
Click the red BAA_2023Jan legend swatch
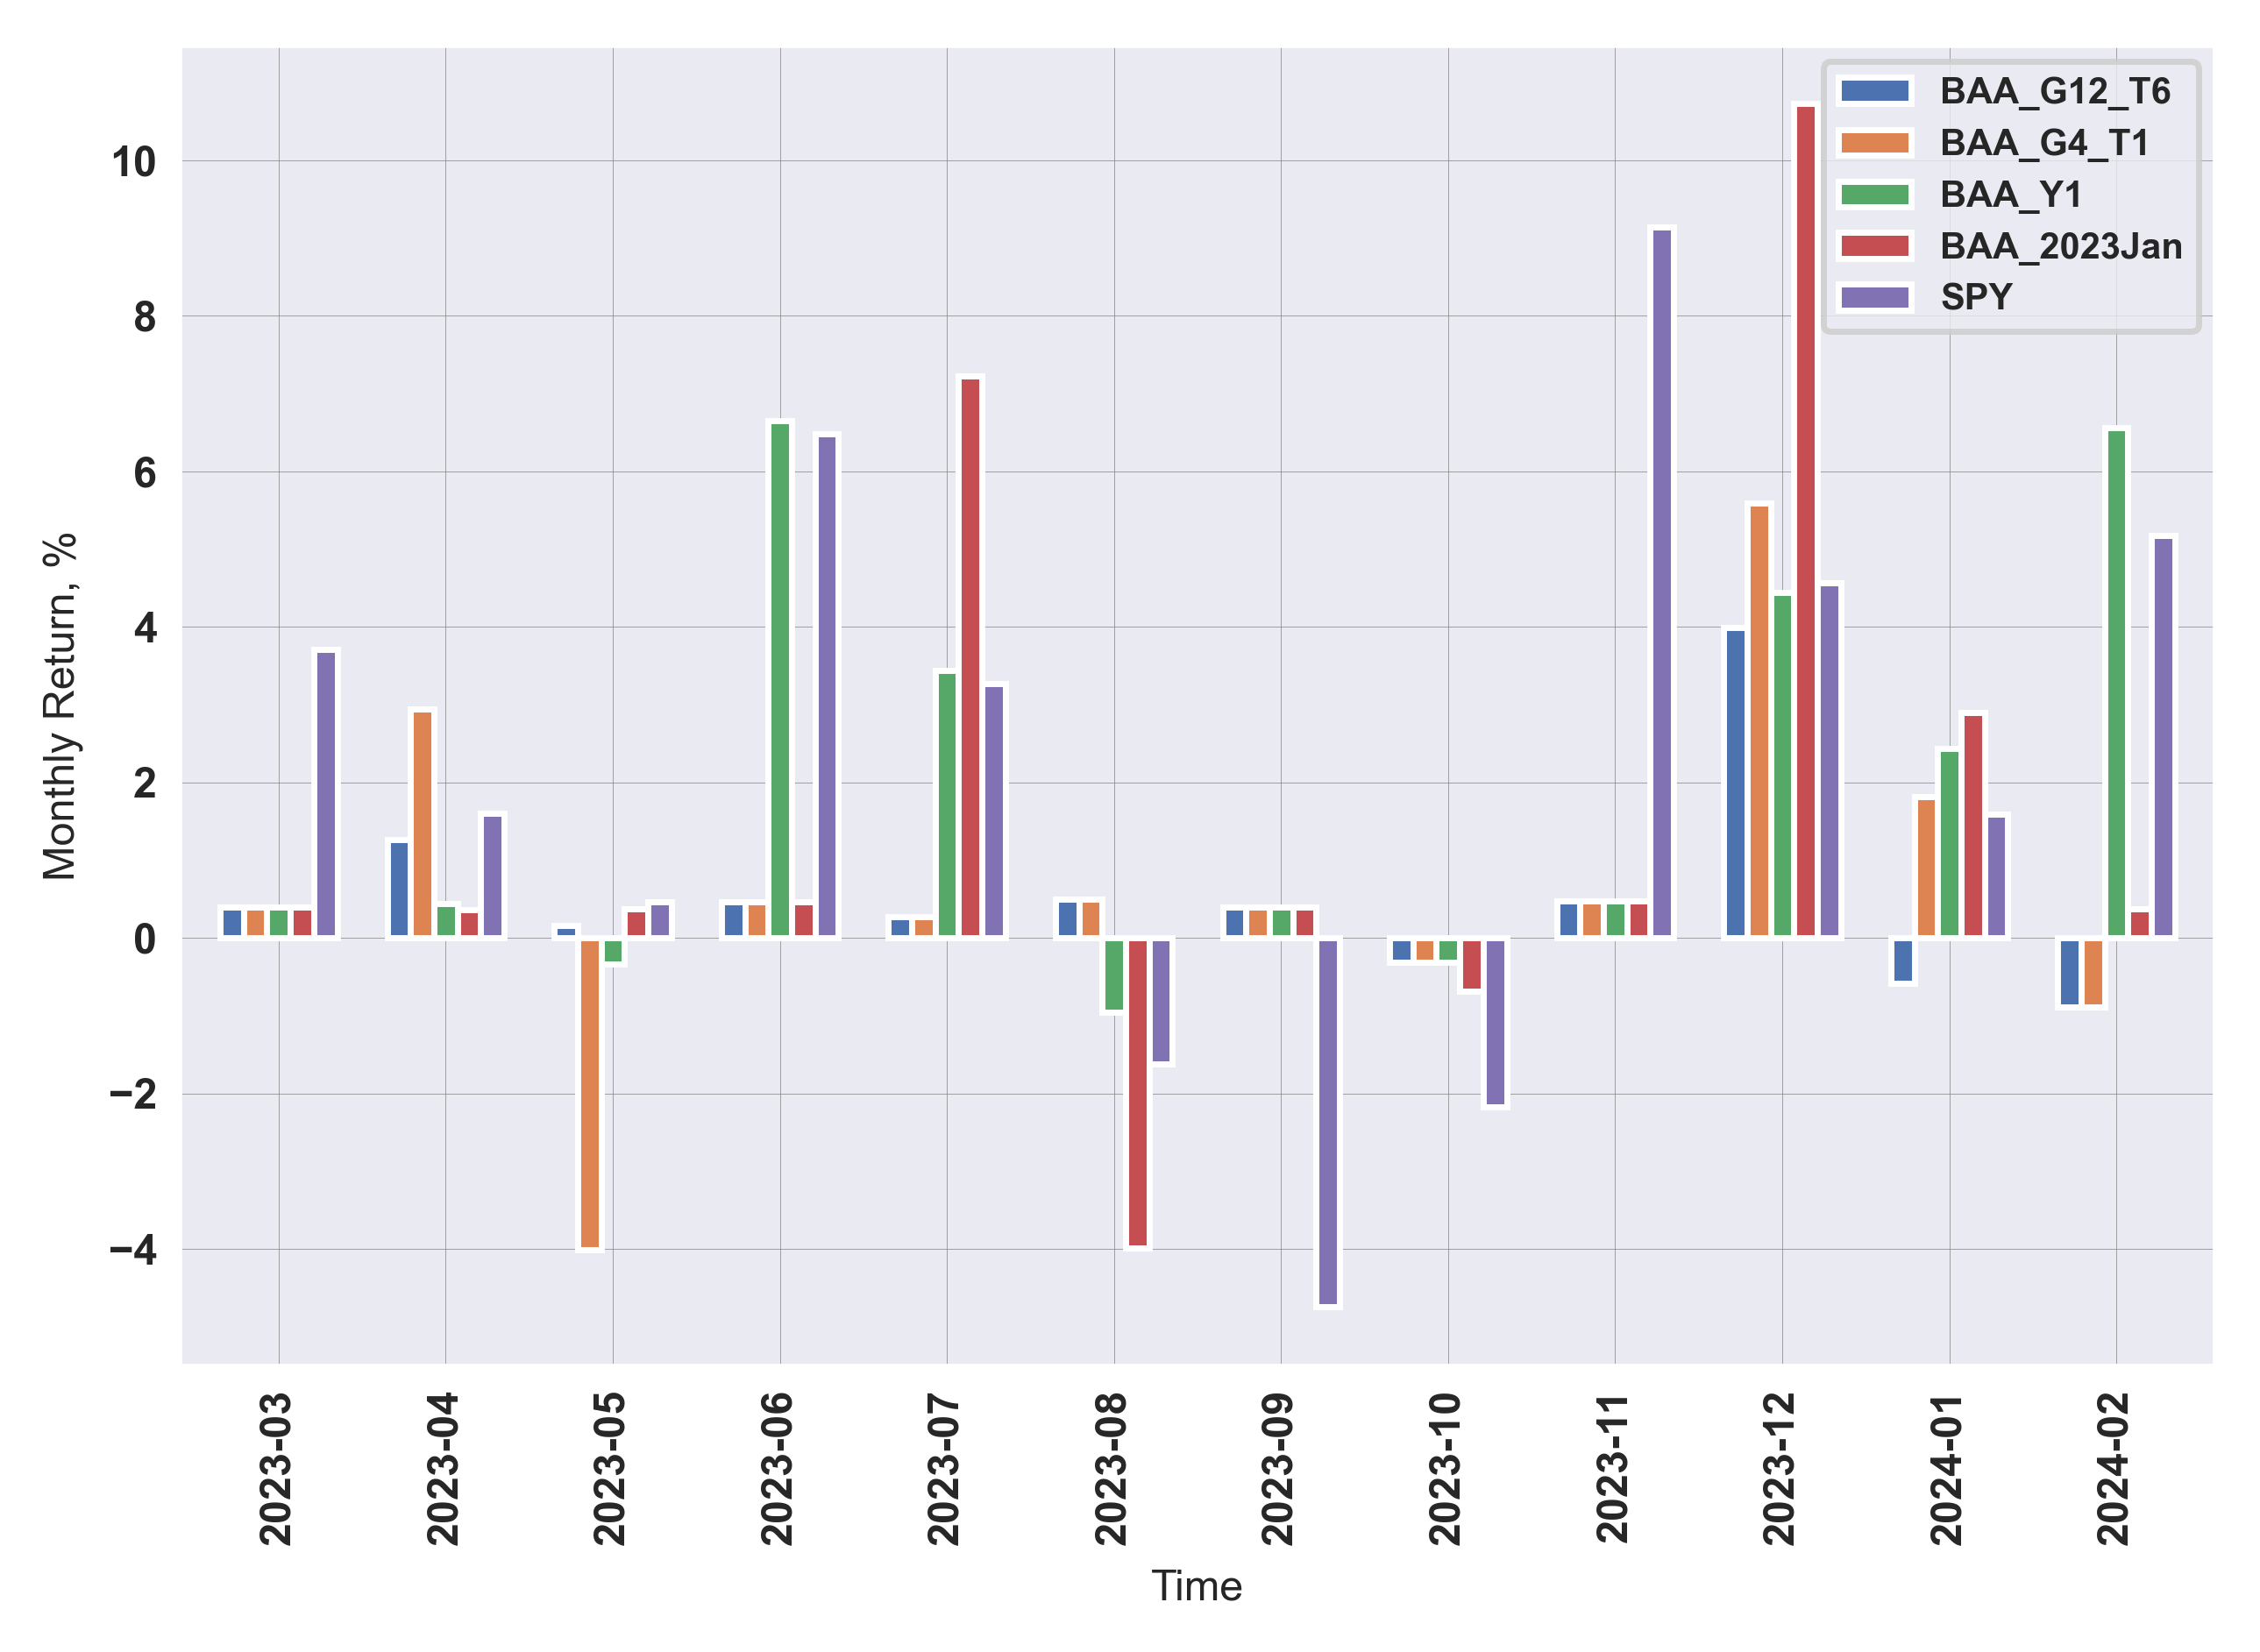1874,246
